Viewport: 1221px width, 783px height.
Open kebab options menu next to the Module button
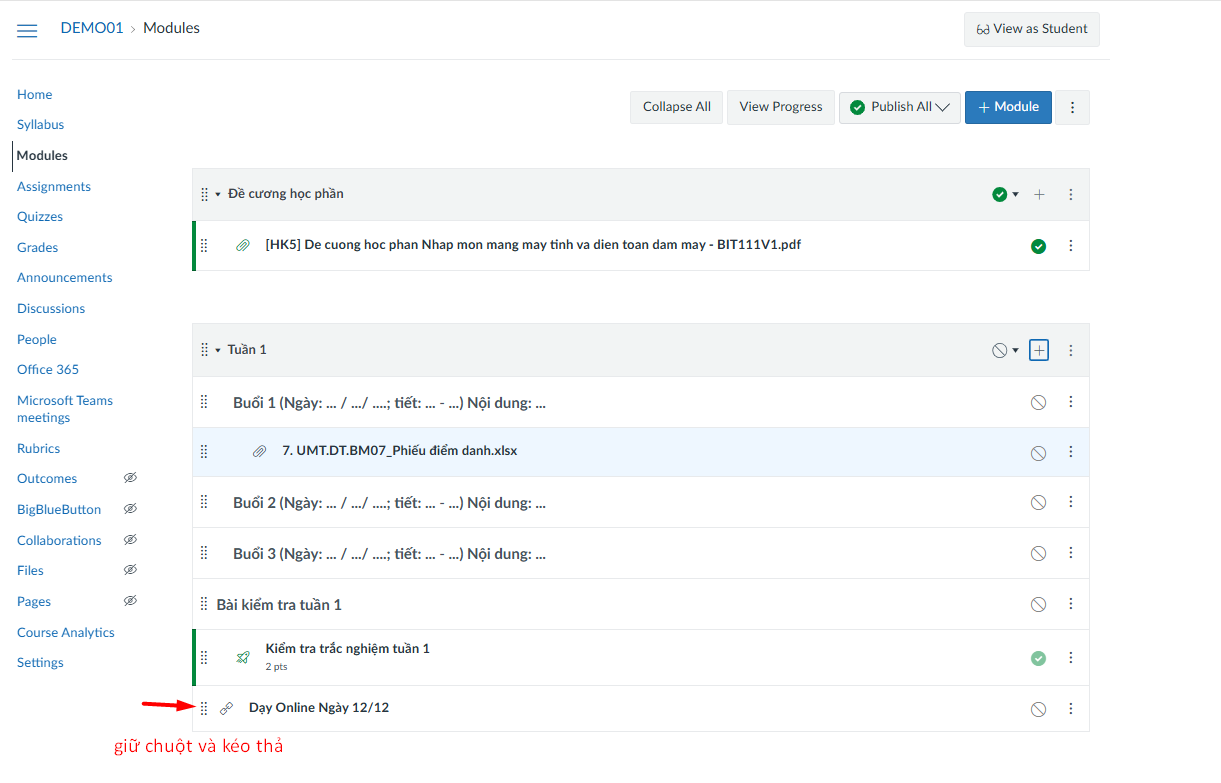[x=1072, y=107]
